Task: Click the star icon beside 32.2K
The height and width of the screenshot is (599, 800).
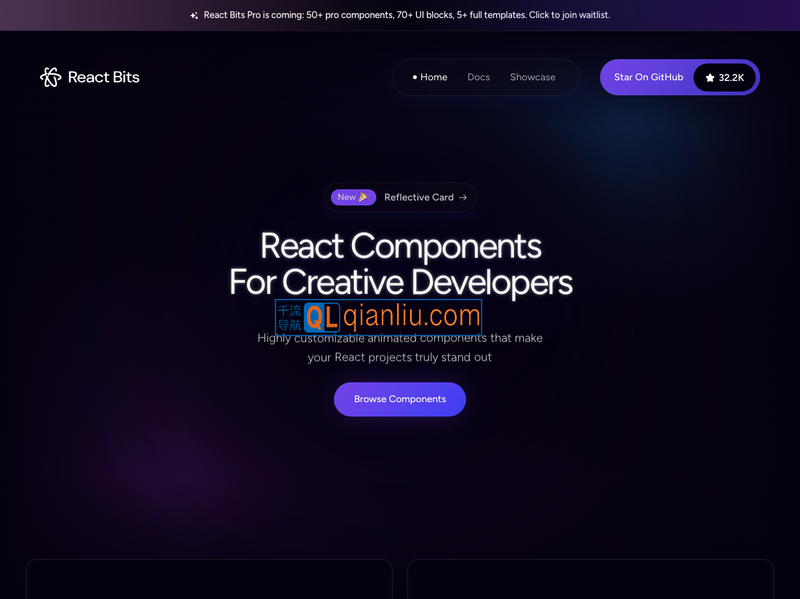Action: (710, 78)
